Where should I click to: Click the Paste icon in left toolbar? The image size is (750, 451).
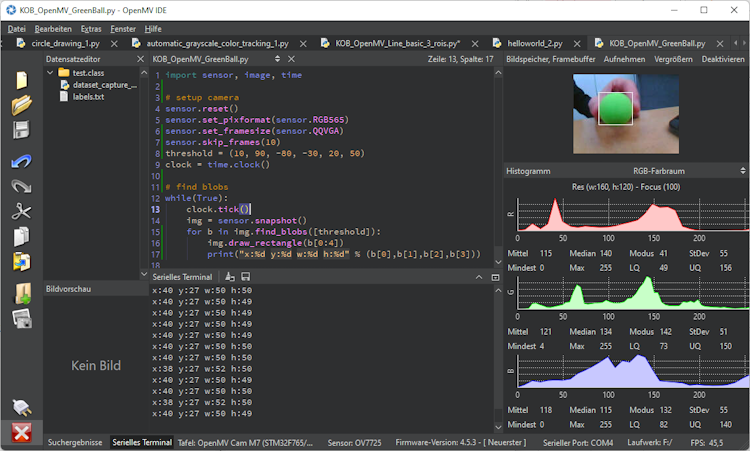tap(21, 262)
